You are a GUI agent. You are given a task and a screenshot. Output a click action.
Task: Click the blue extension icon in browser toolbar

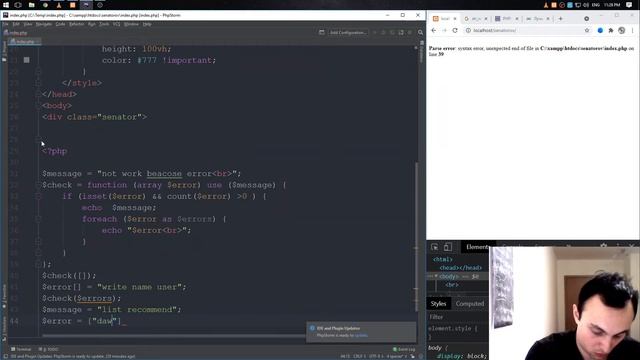point(600,30)
